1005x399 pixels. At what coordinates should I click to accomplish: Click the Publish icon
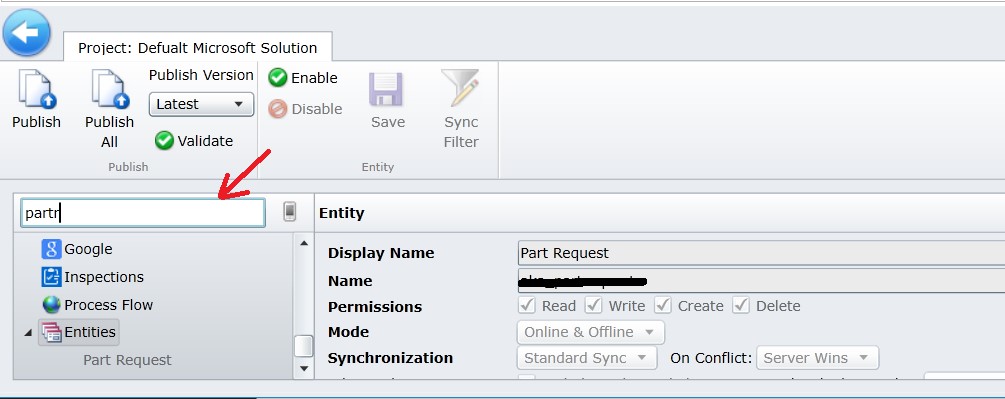[37, 89]
